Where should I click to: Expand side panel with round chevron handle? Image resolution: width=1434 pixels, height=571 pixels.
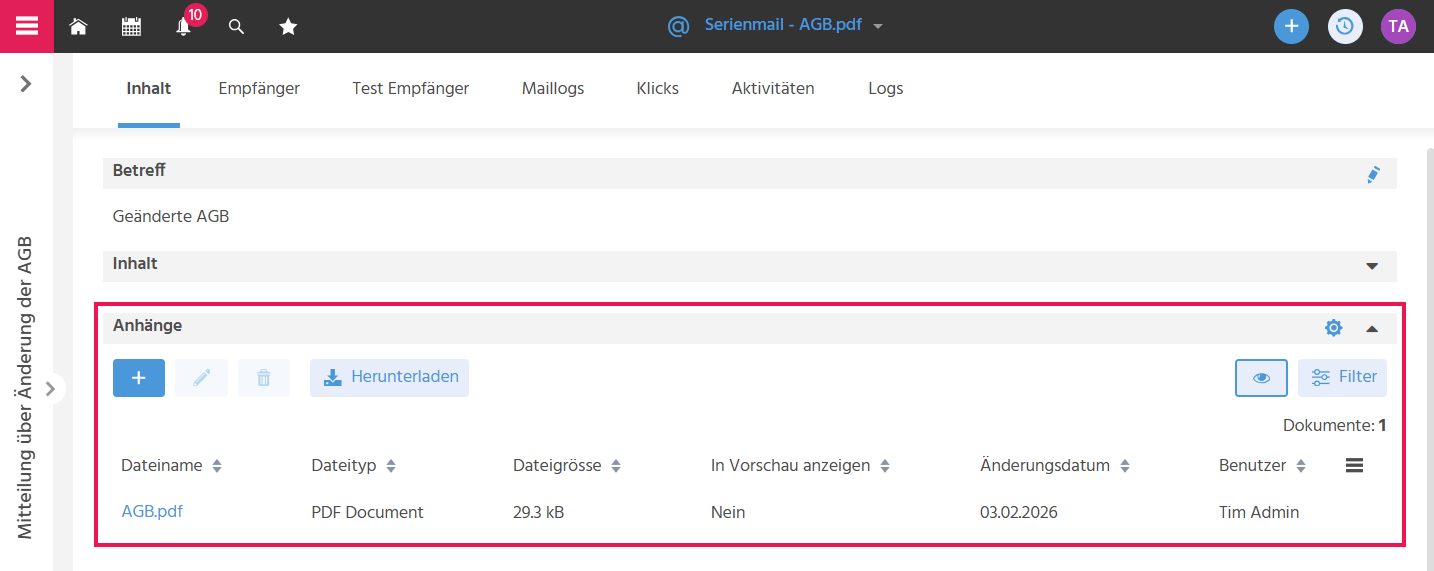tap(50, 389)
